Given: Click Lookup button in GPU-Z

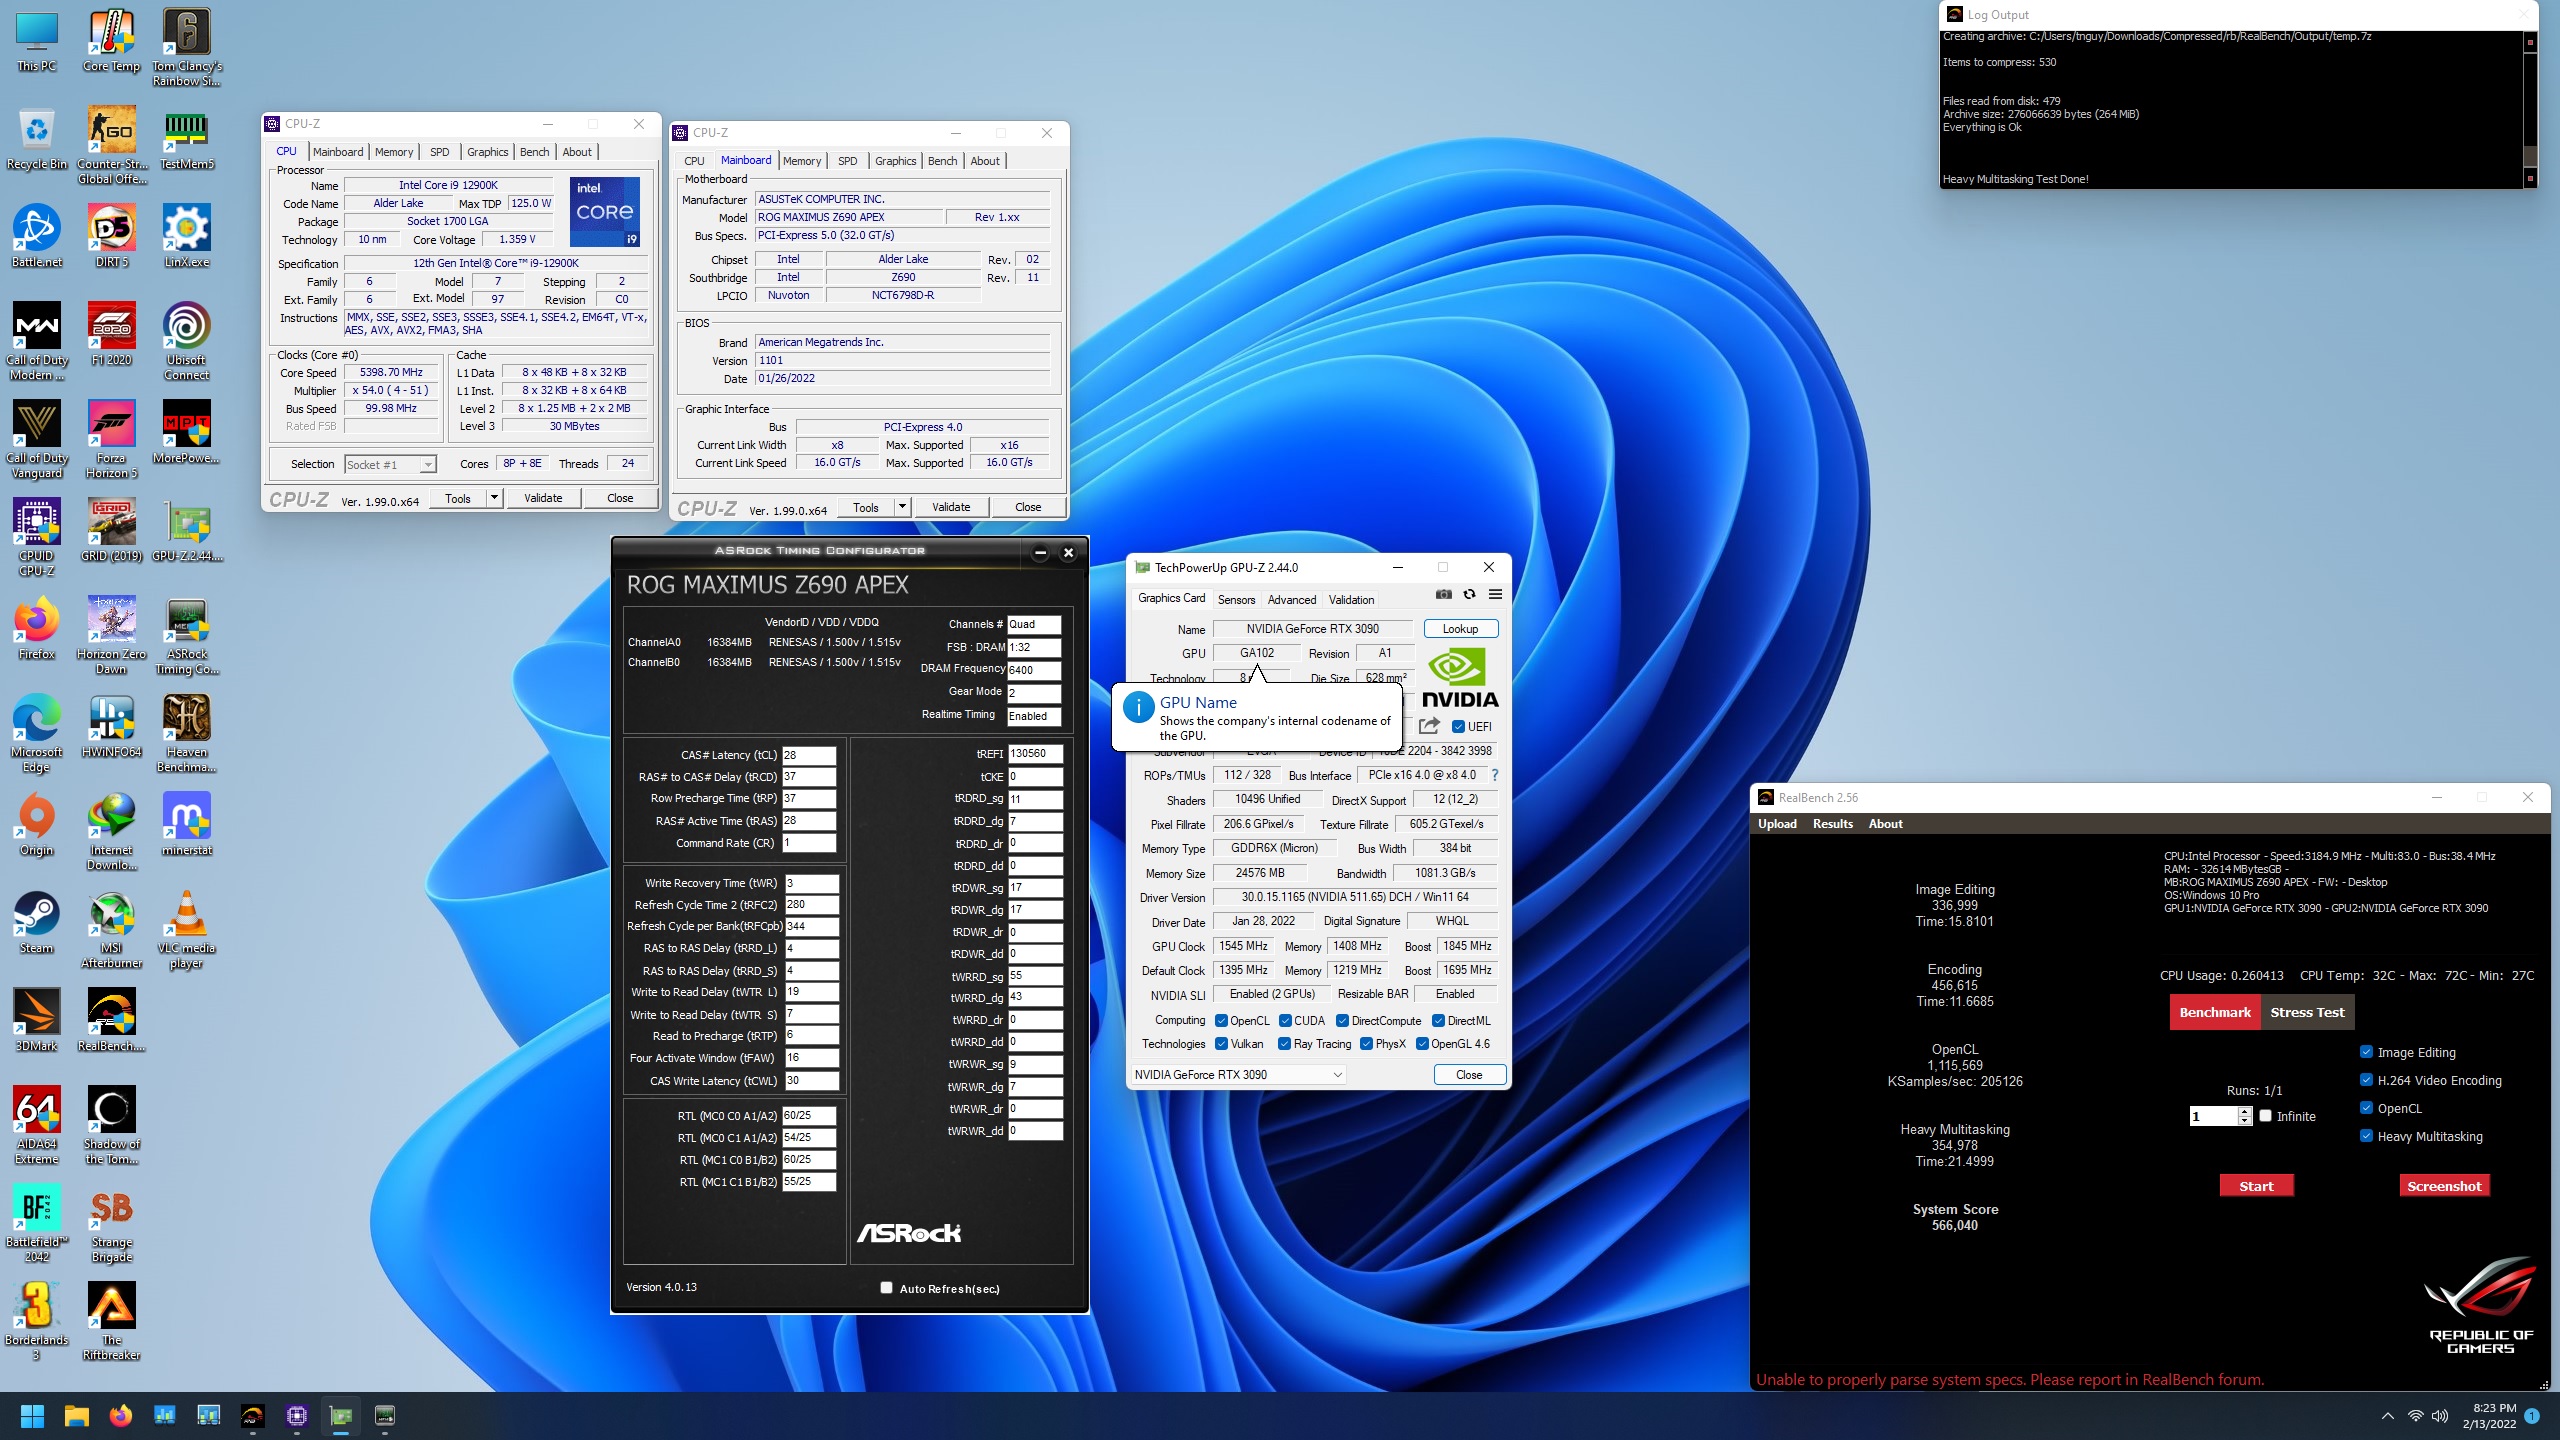Looking at the screenshot, I should point(1460,629).
